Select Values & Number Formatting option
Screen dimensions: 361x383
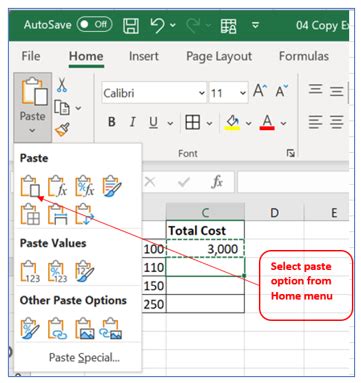pos(57,271)
